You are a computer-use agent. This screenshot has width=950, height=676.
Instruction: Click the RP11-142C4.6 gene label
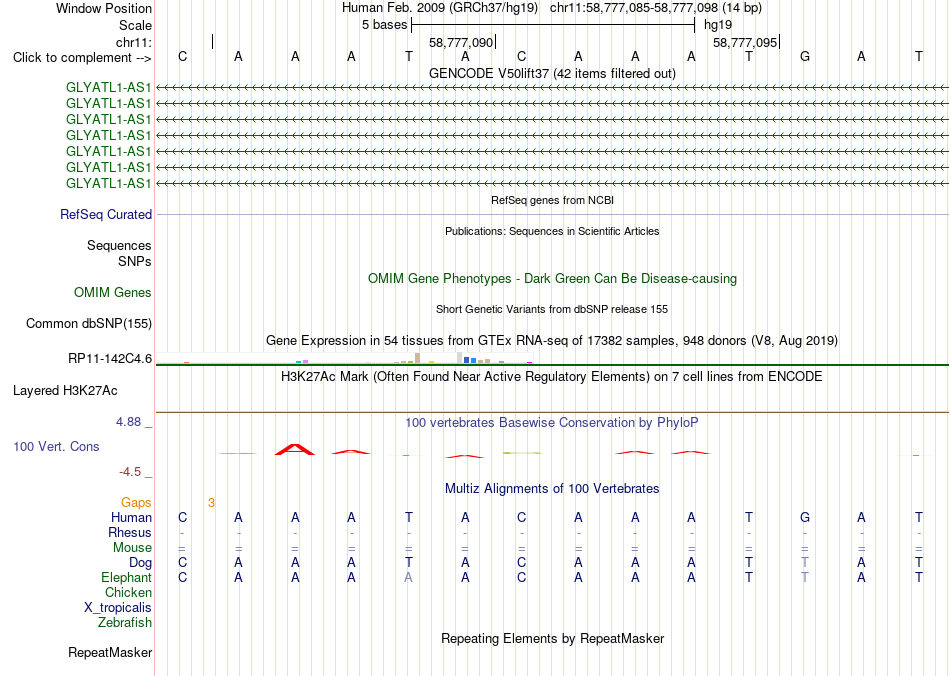(110, 359)
